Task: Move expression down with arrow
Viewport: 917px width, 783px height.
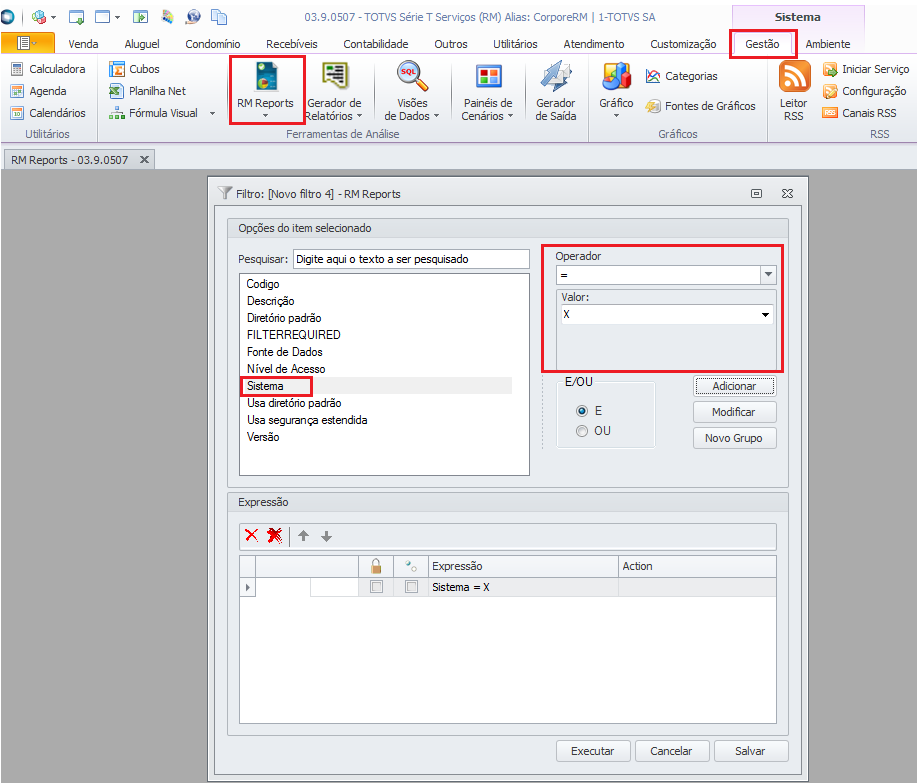Action: click(326, 536)
